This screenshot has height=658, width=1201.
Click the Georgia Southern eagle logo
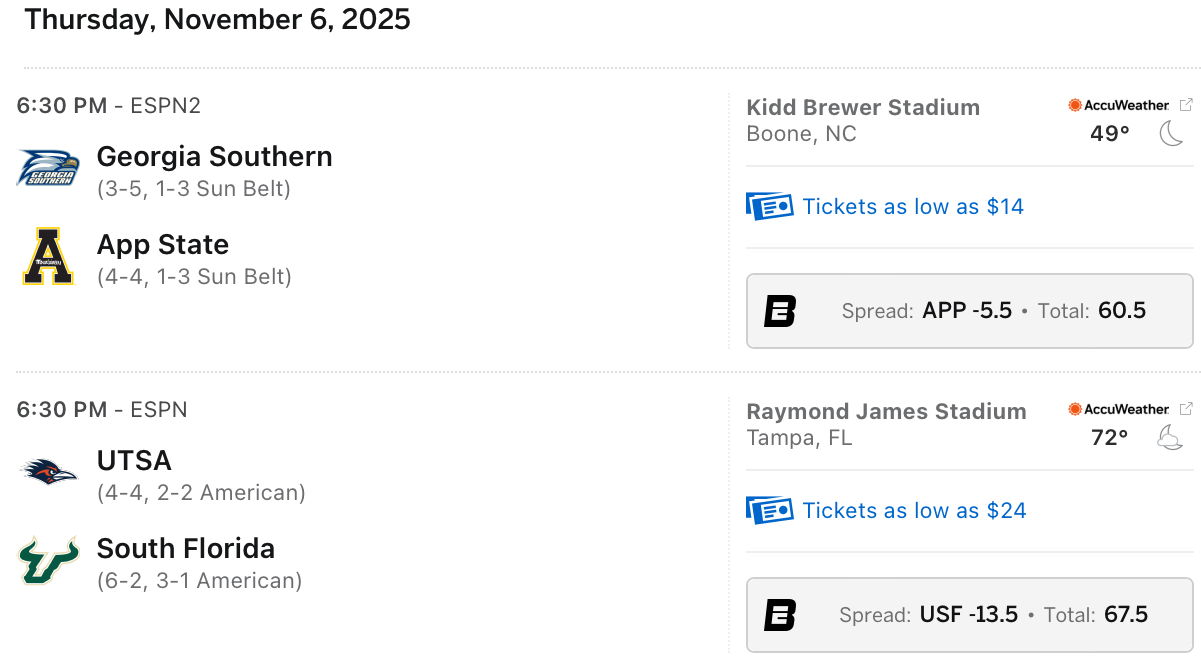click(47, 168)
